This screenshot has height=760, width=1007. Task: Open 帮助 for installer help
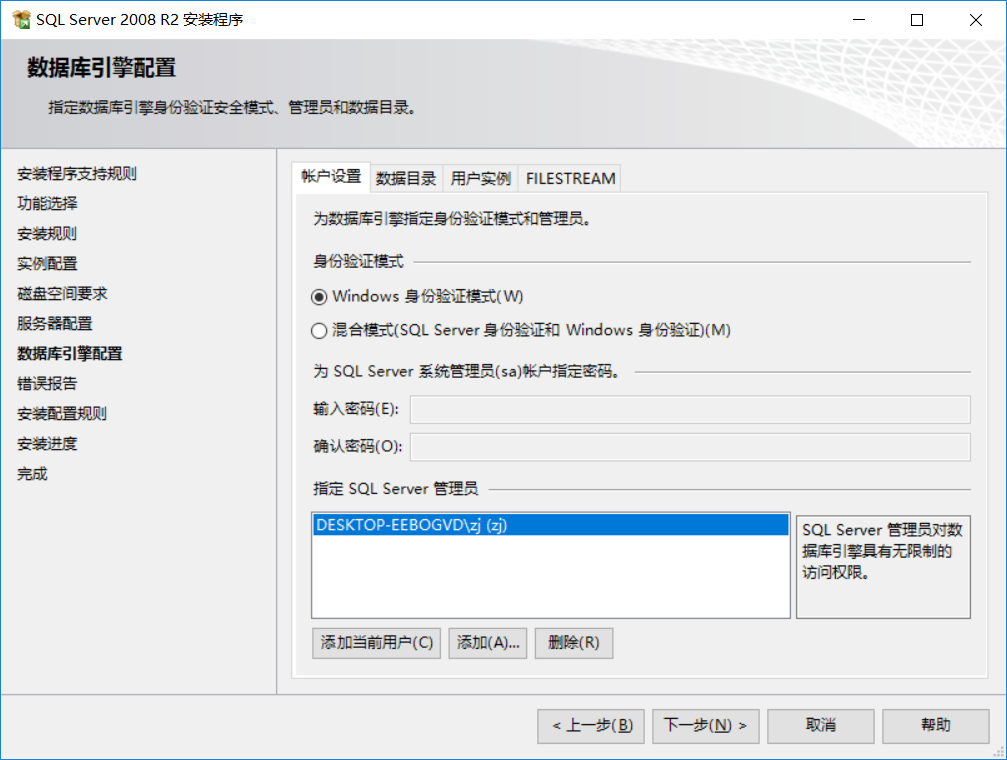[x=935, y=726]
